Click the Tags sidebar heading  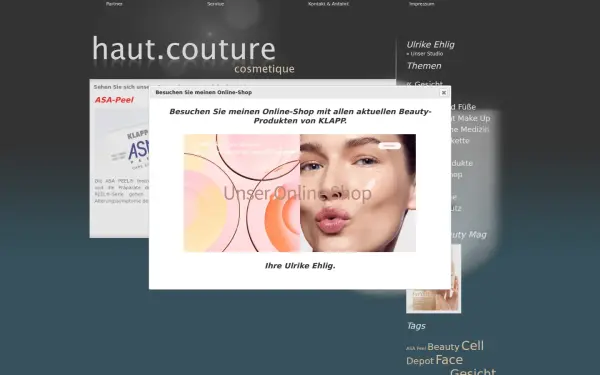[416, 326]
